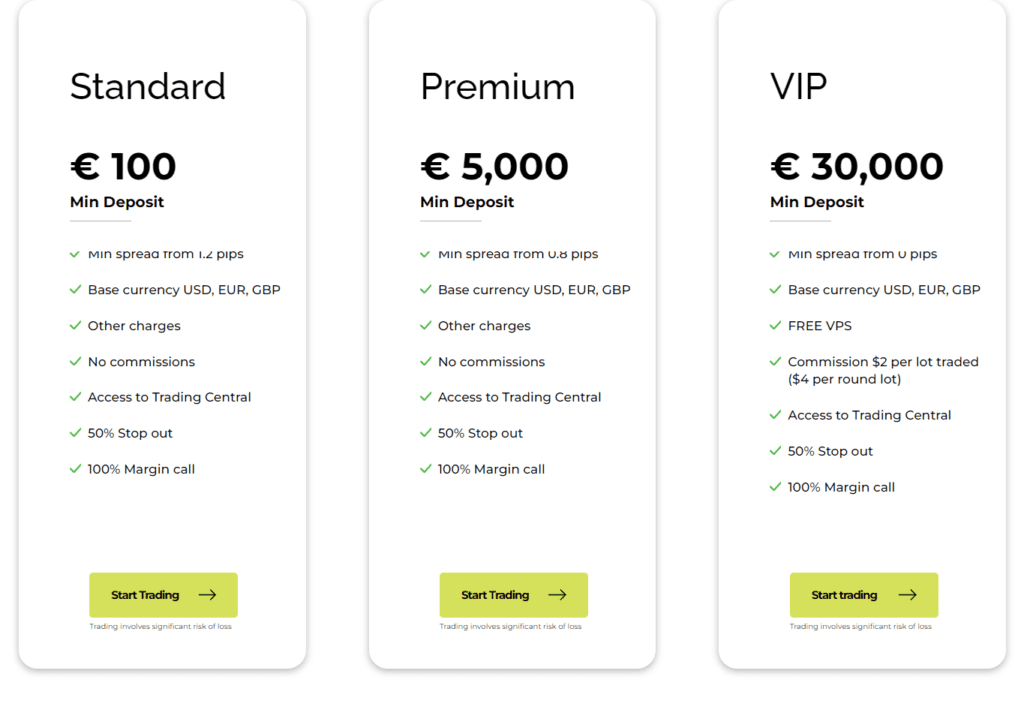
Task: Click the arrow icon in Standard's Start Trading button
Action: (208, 595)
